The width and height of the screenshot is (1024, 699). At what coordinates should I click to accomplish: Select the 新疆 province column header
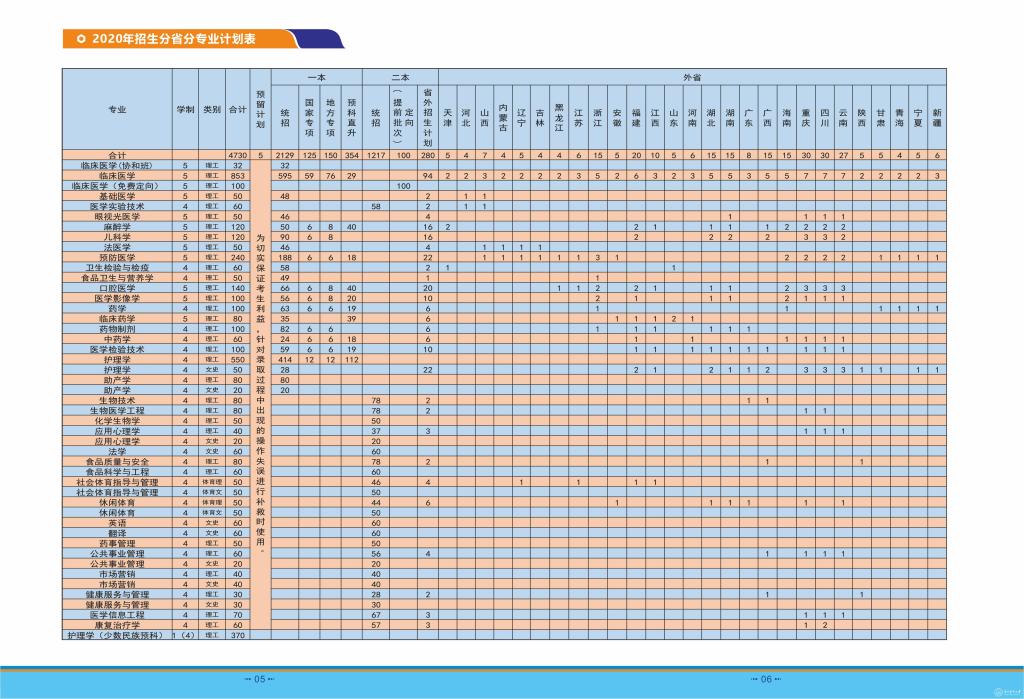pyautogui.click(x=936, y=116)
